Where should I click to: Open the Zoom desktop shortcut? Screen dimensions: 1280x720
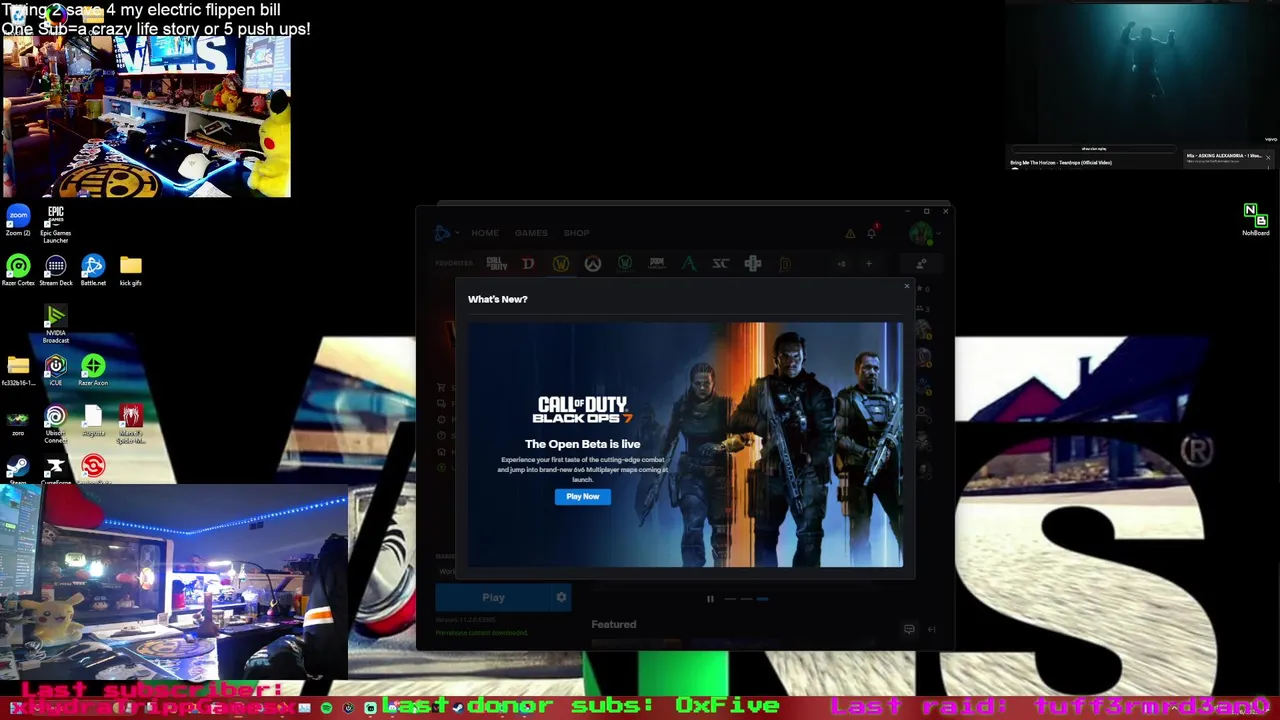click(18, 221)
